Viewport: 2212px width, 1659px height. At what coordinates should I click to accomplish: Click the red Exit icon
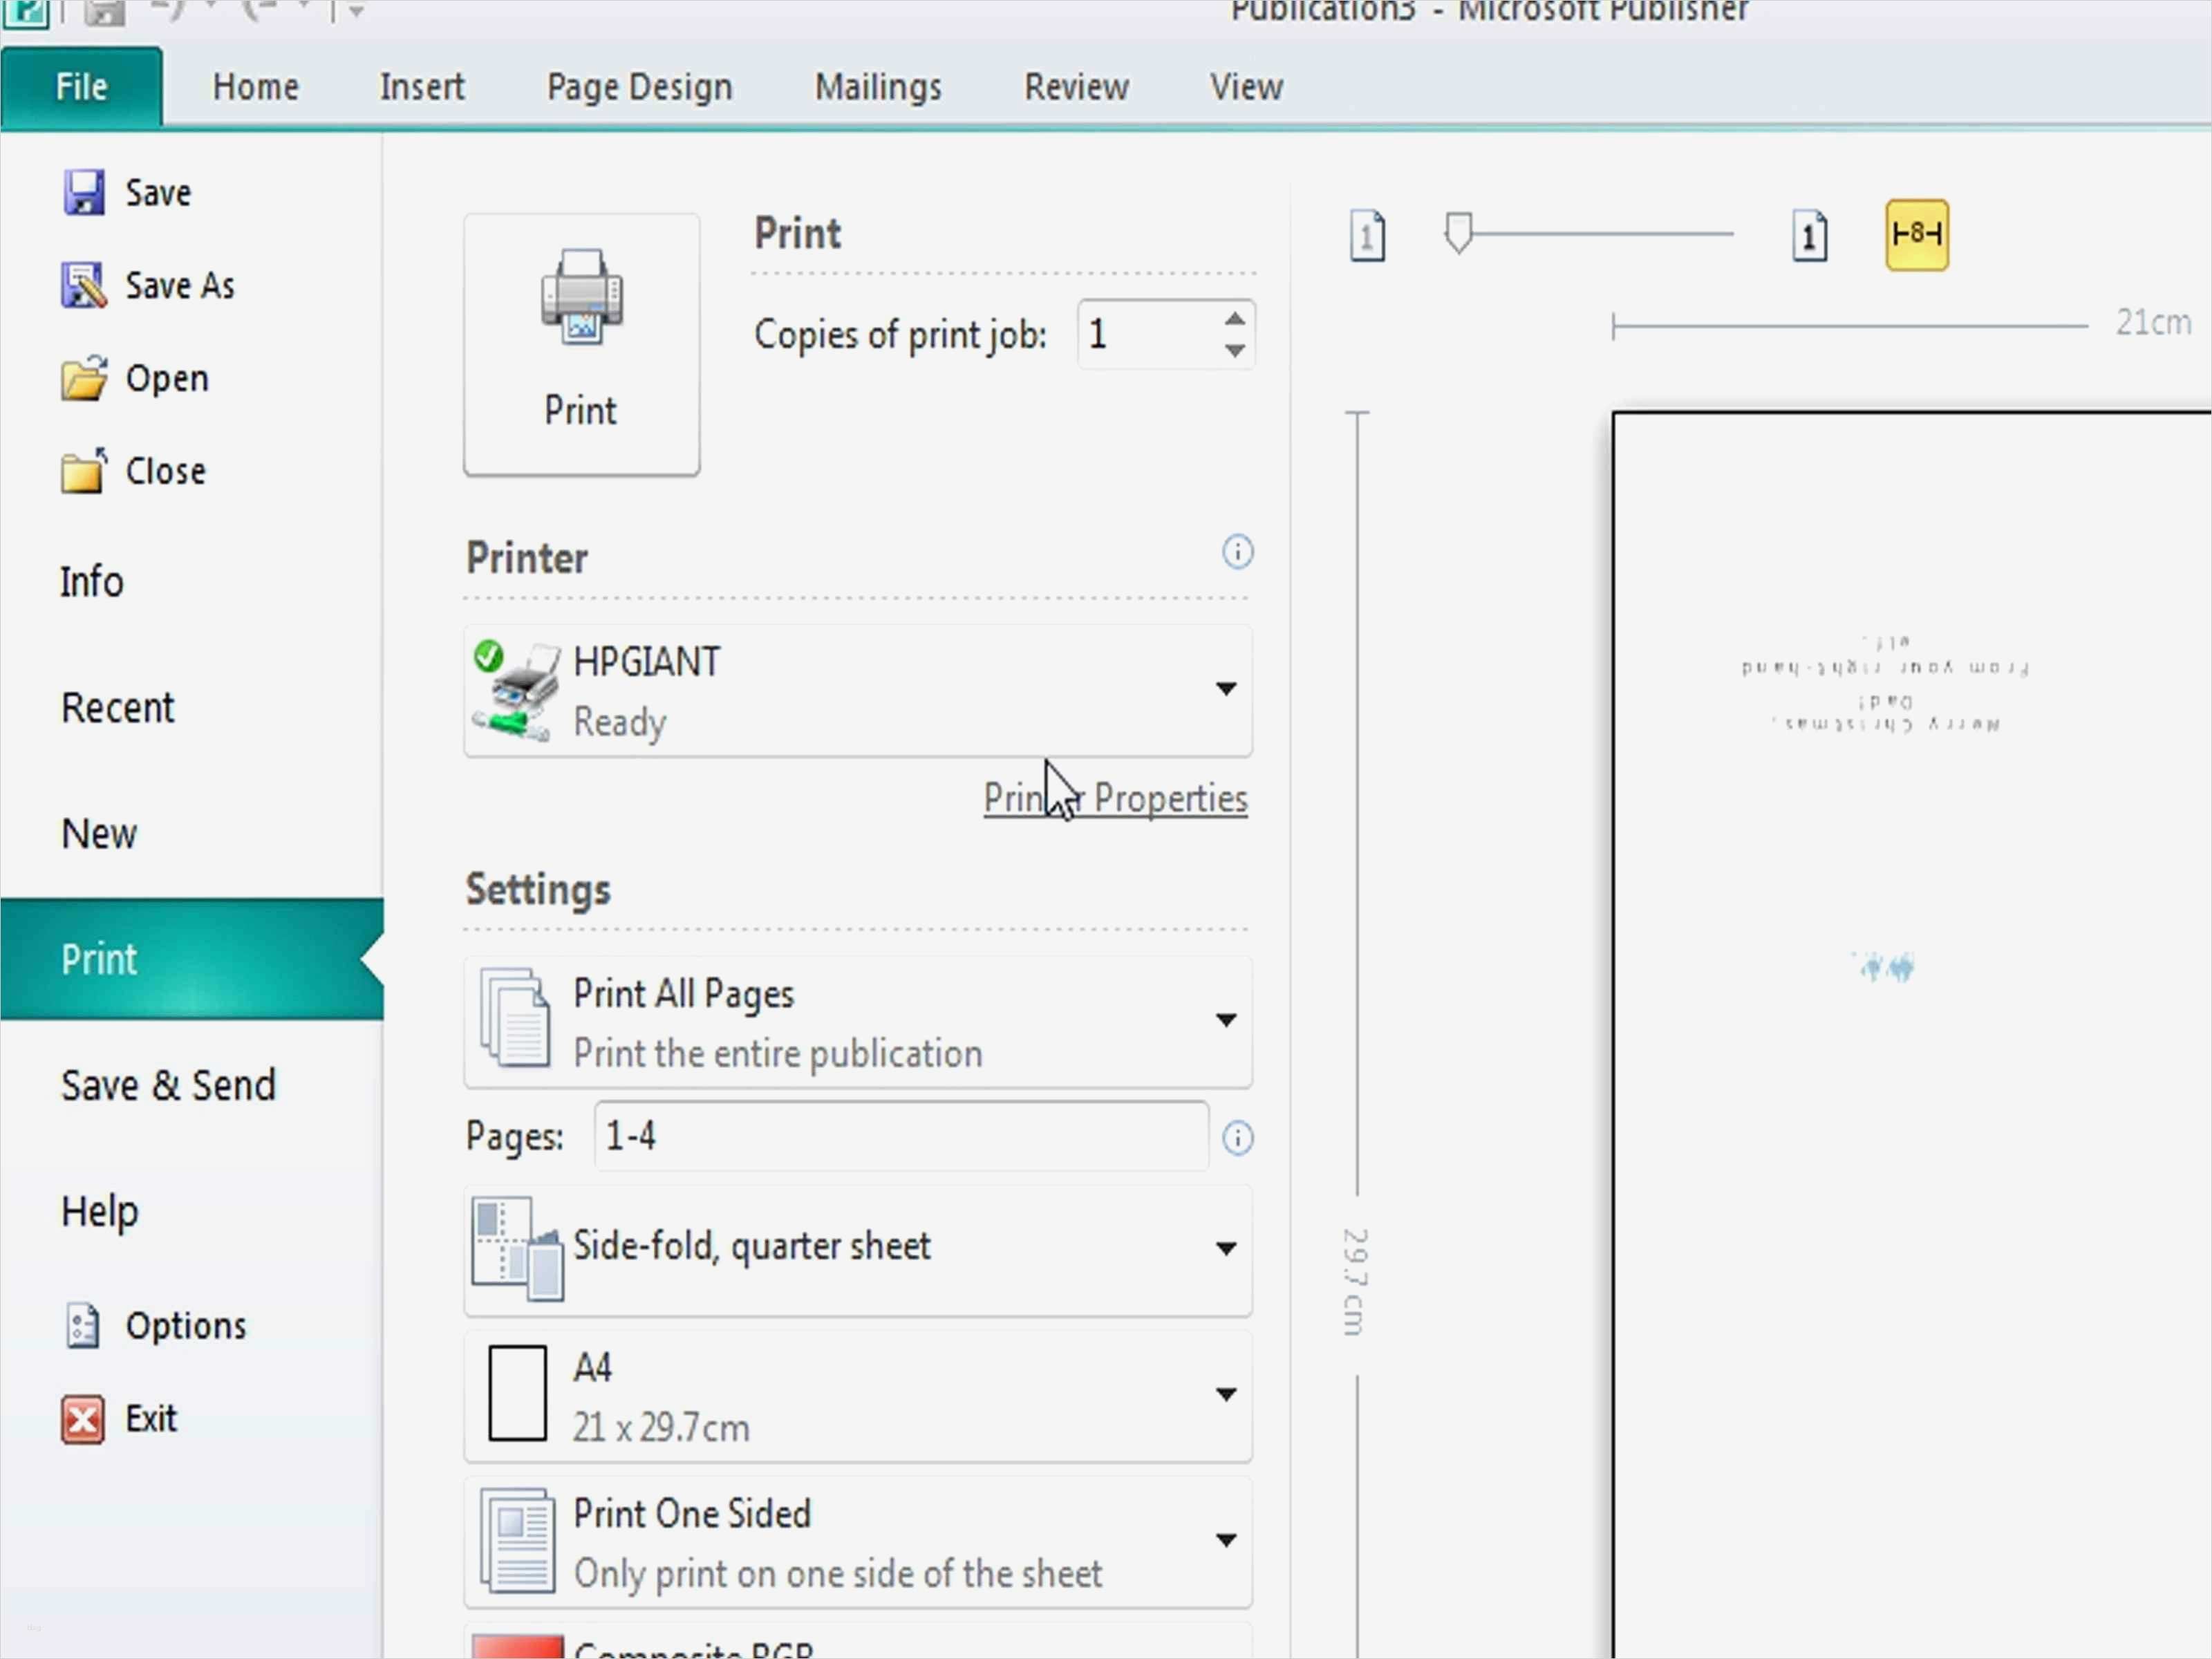(83, 1419)
